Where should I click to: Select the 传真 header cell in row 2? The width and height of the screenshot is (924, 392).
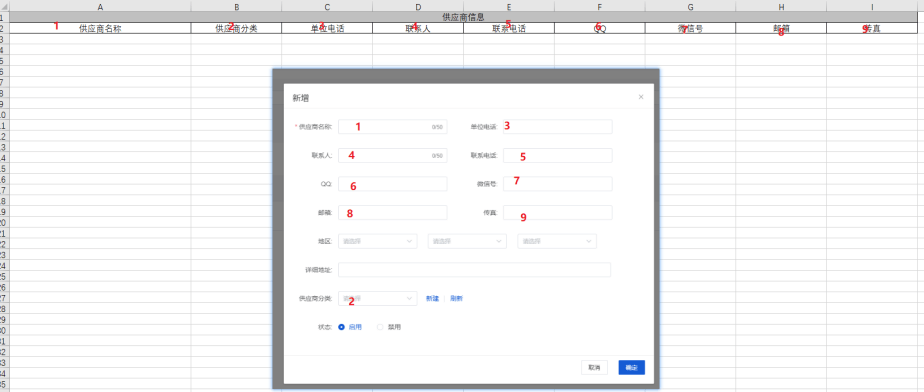[872, 28]
